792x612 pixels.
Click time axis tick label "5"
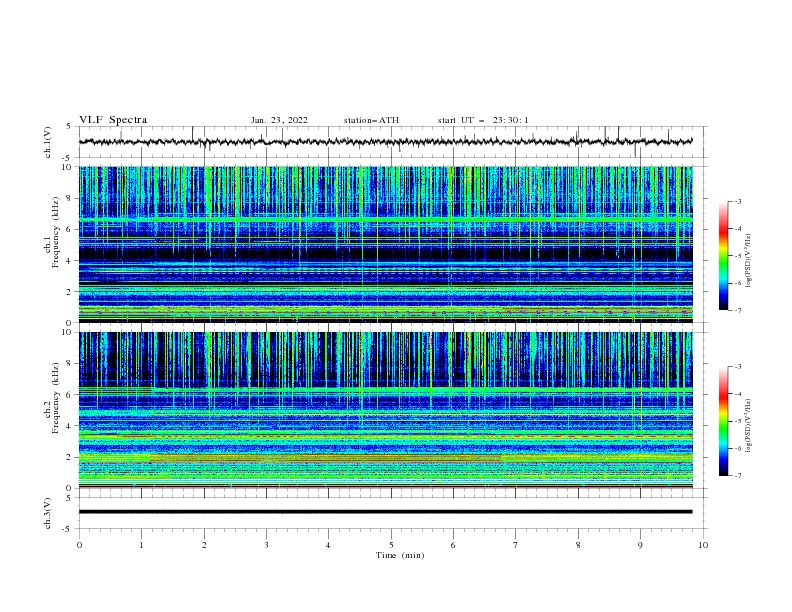click(391, 545)
